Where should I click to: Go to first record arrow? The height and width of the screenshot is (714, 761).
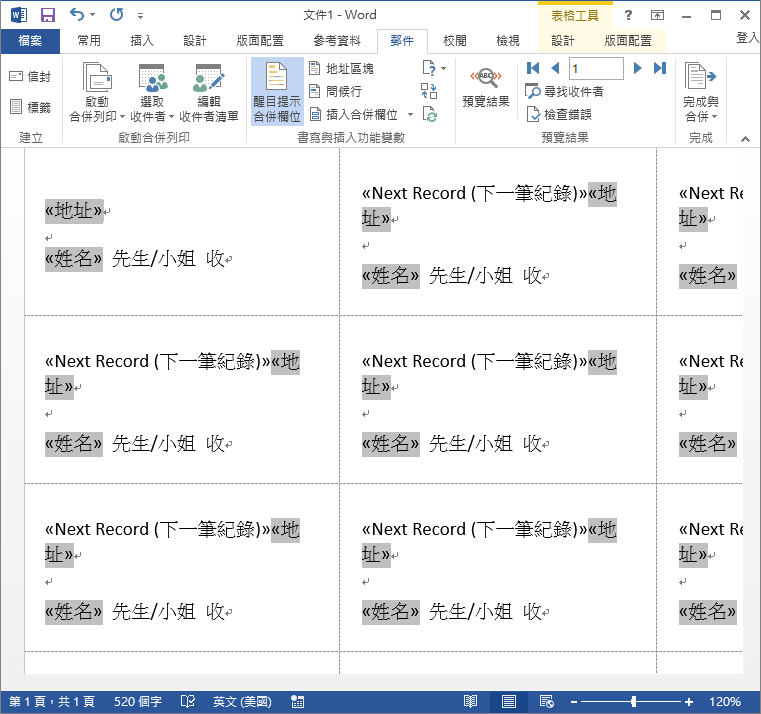[x=533, y=68]
